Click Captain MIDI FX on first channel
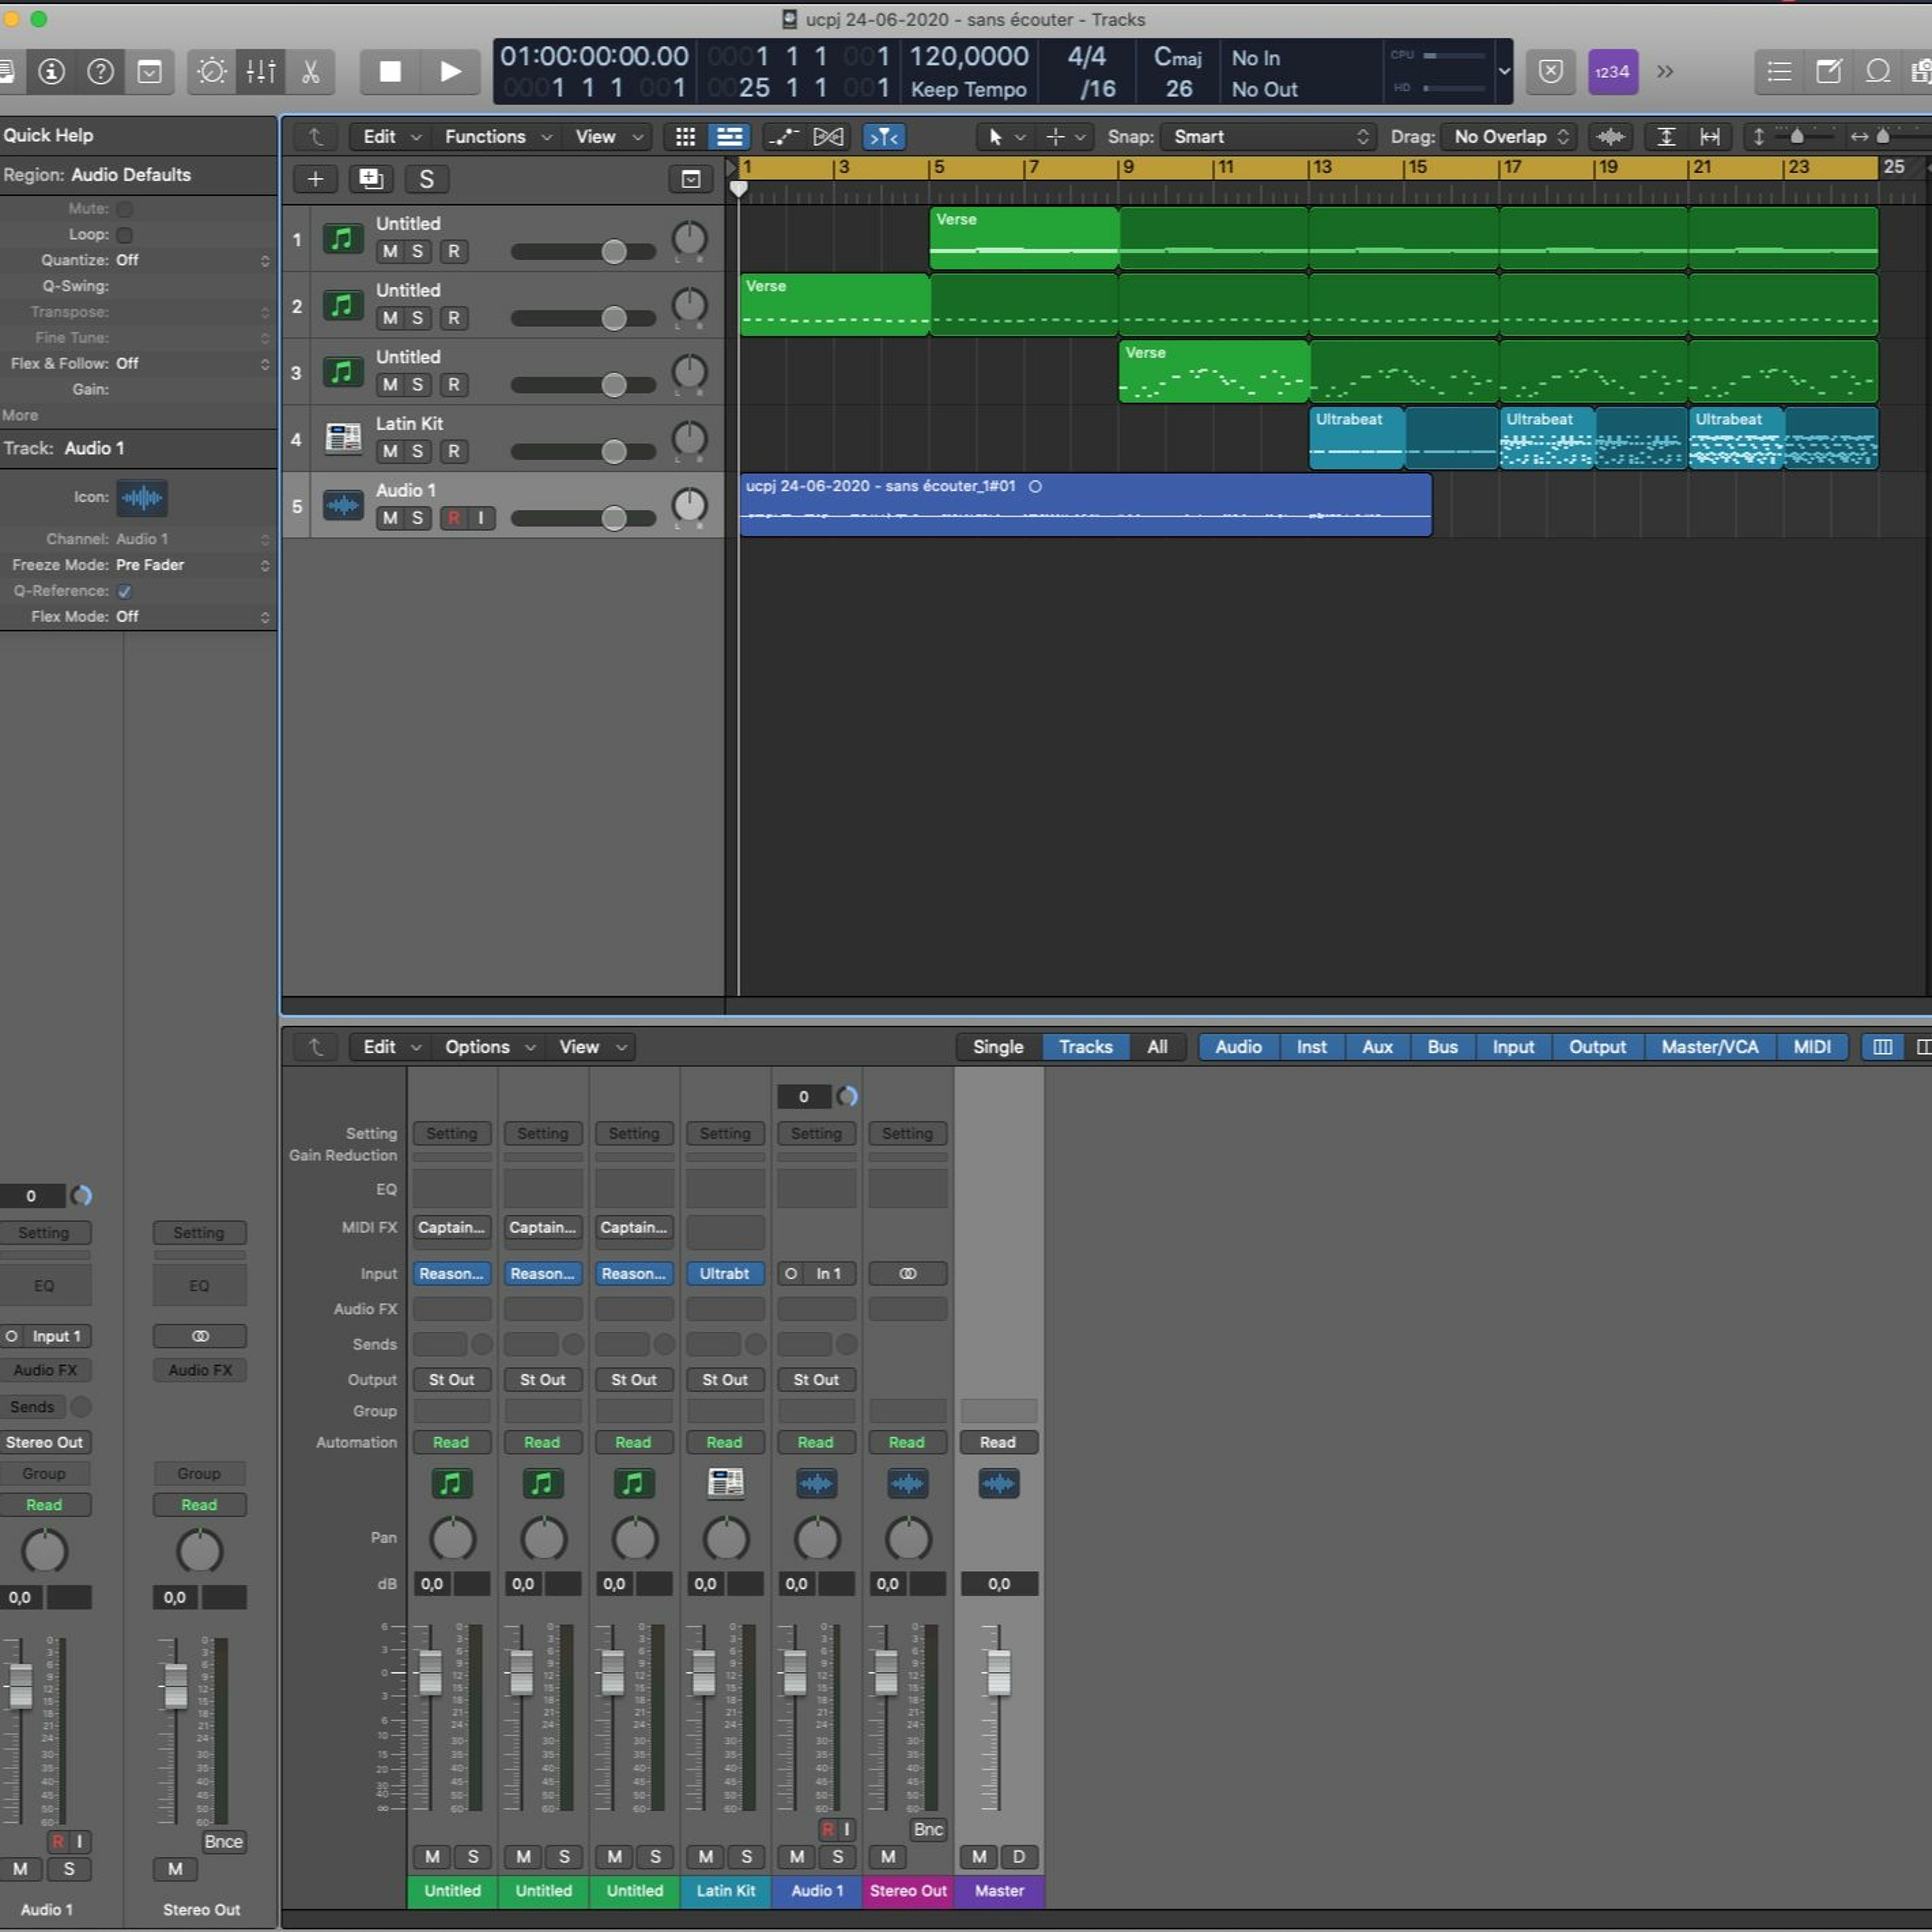The width and height of the screenshot is (1932, 1932). point(451,1227)
